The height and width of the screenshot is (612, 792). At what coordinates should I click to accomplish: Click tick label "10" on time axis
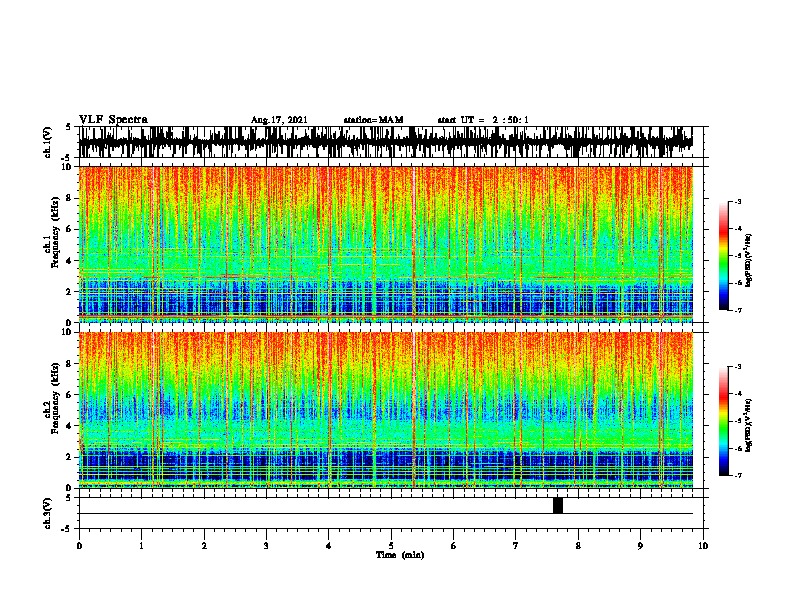pyautogui.click(x=703, y=546)
